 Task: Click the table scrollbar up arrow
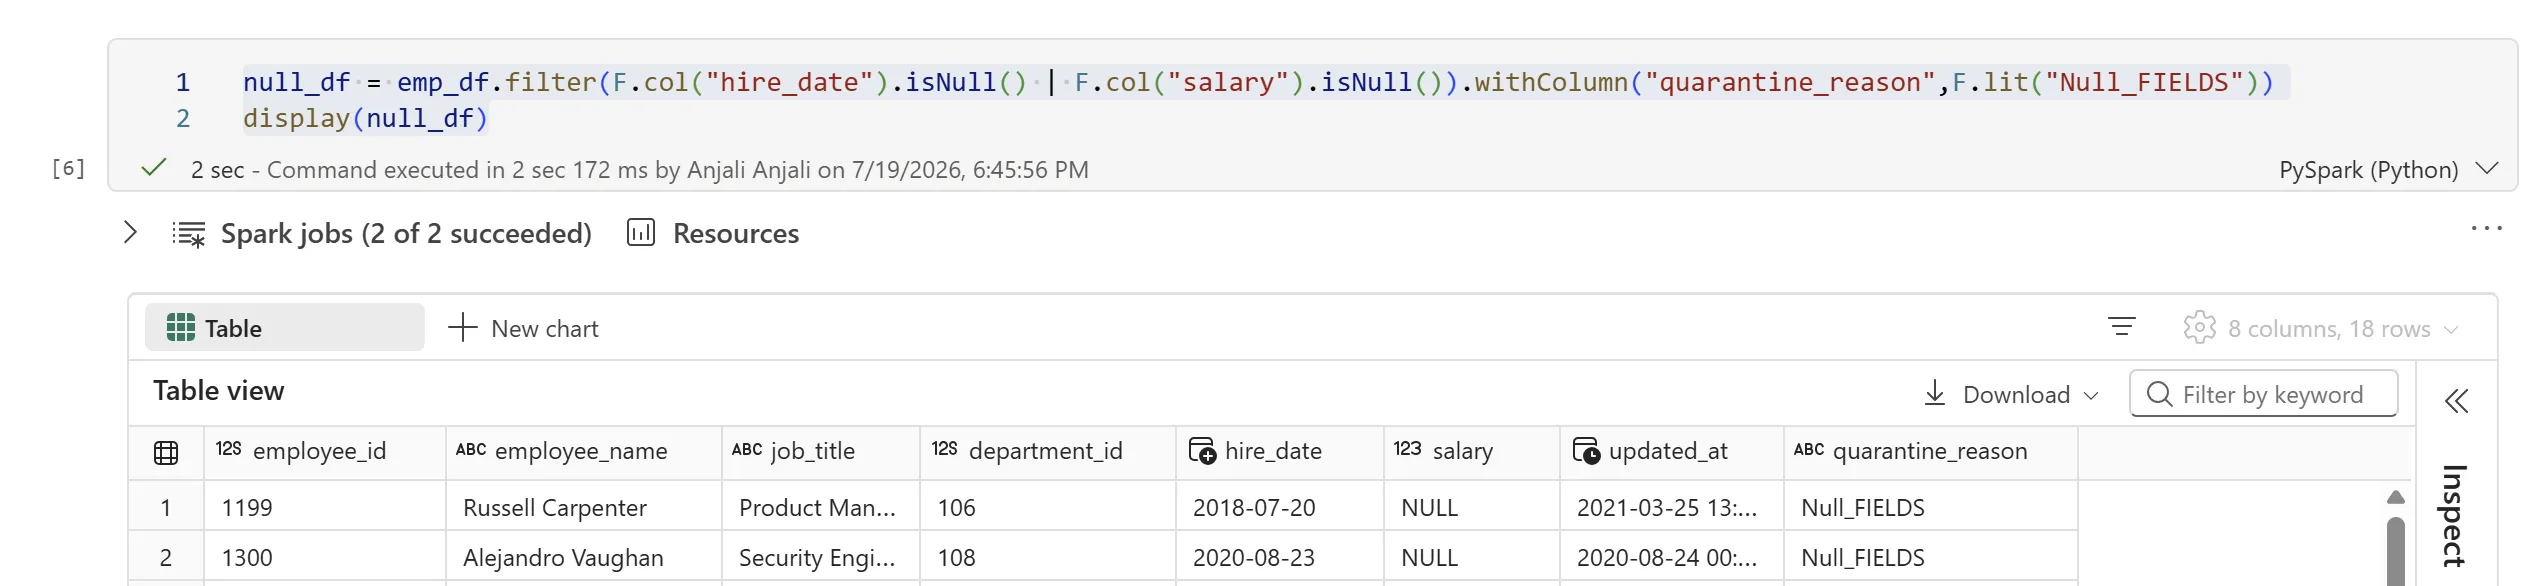point(2395,497)
